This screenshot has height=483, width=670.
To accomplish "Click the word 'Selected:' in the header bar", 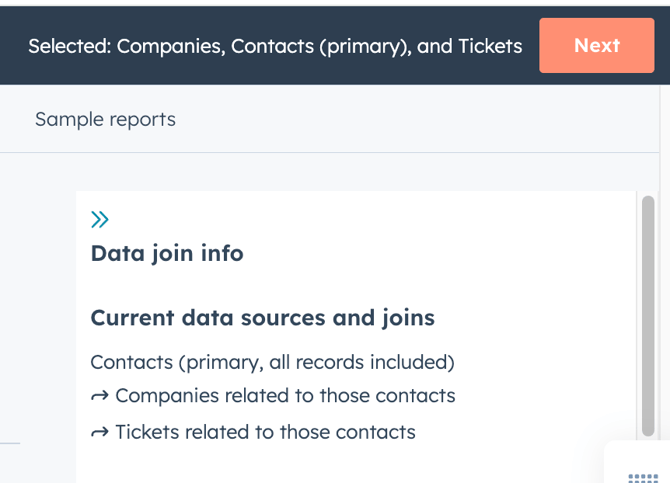I will point(70,46).
